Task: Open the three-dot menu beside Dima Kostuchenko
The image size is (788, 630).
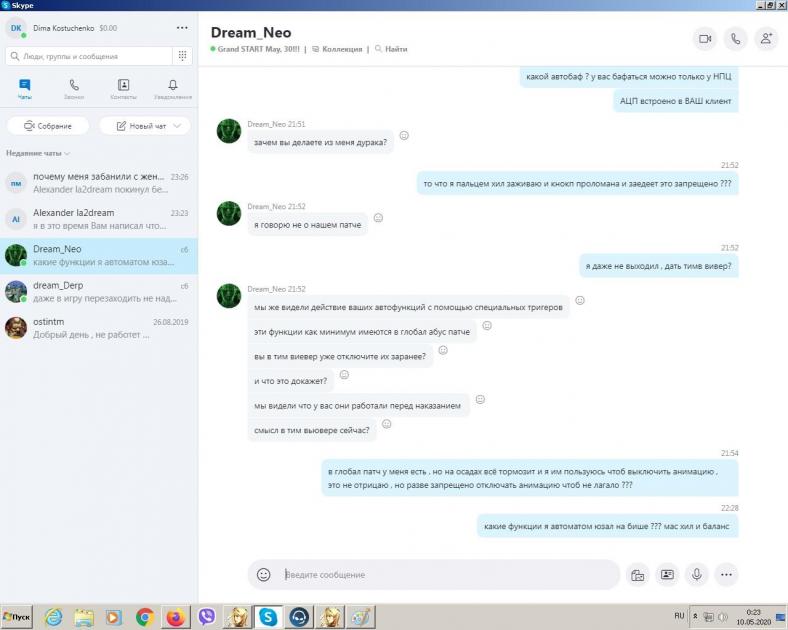Action: [x=181, y=28]
